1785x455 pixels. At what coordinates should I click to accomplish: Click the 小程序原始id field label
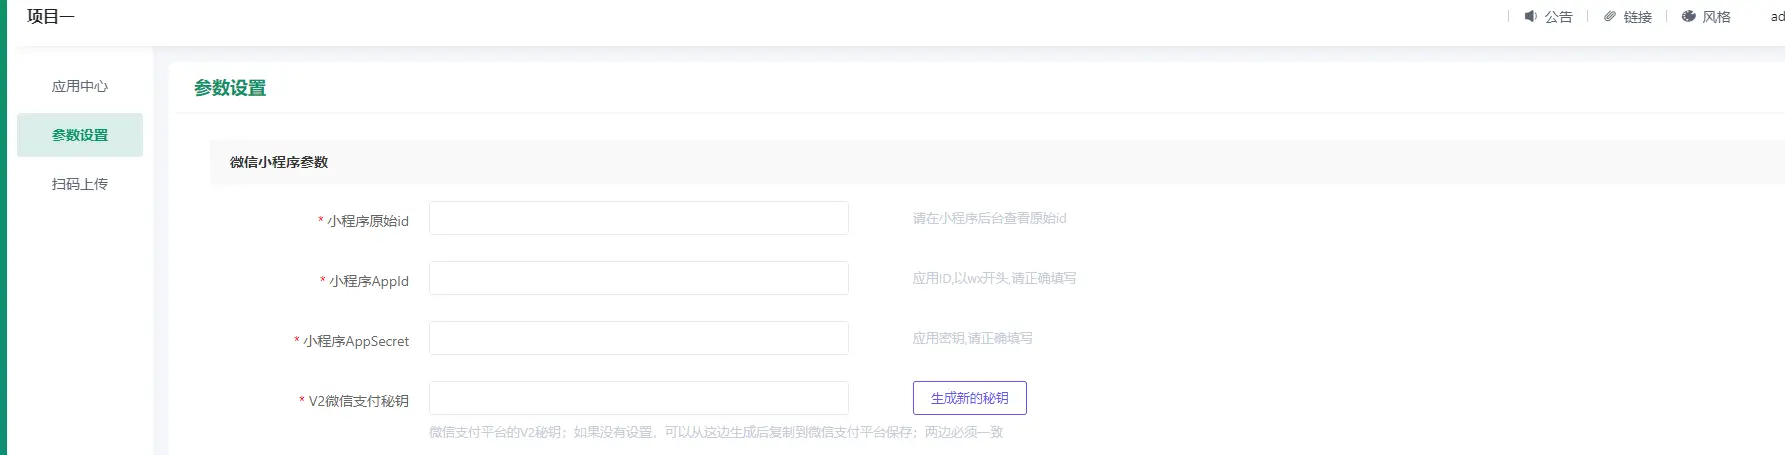coord(367,221)
